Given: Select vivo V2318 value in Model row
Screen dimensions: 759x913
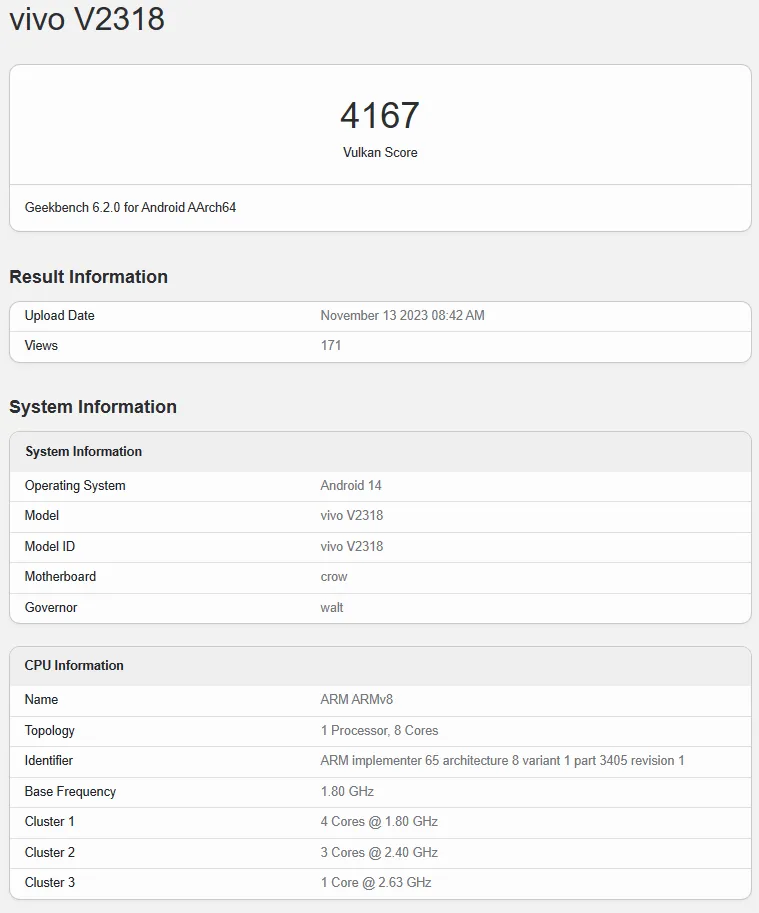Looking at the screenshot, I should pos(352,516).
